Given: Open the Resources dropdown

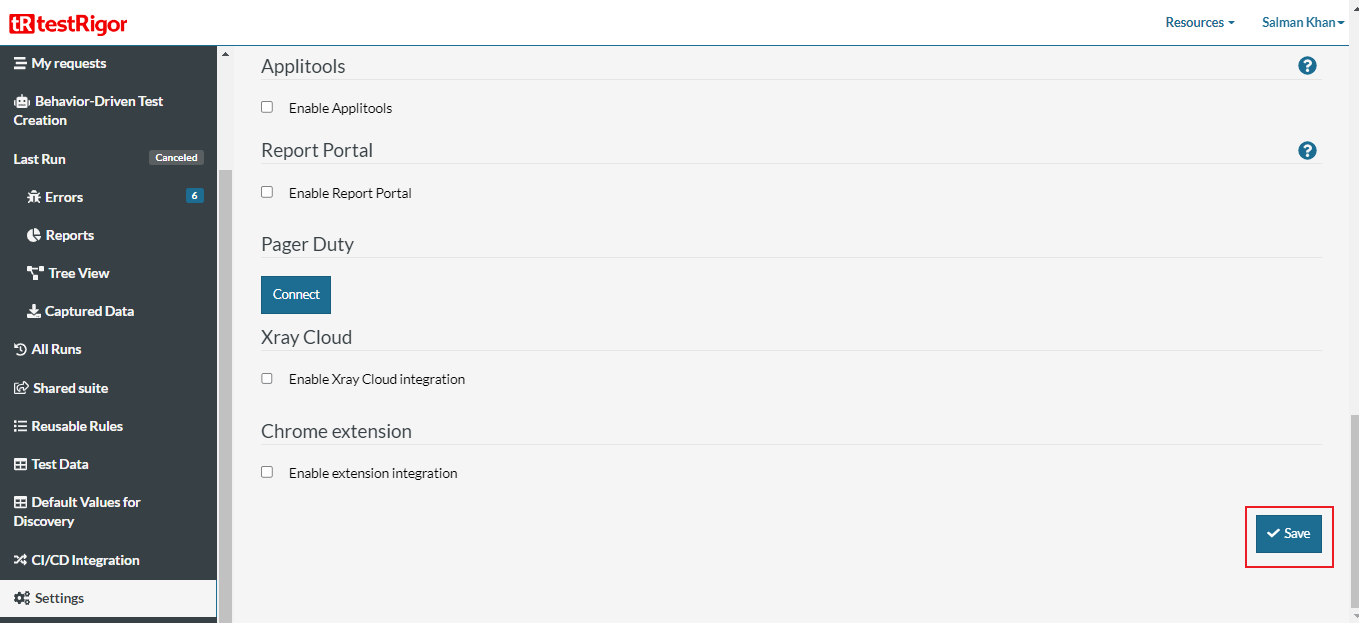Looking at the screenshot, I should coord(1199,21).
